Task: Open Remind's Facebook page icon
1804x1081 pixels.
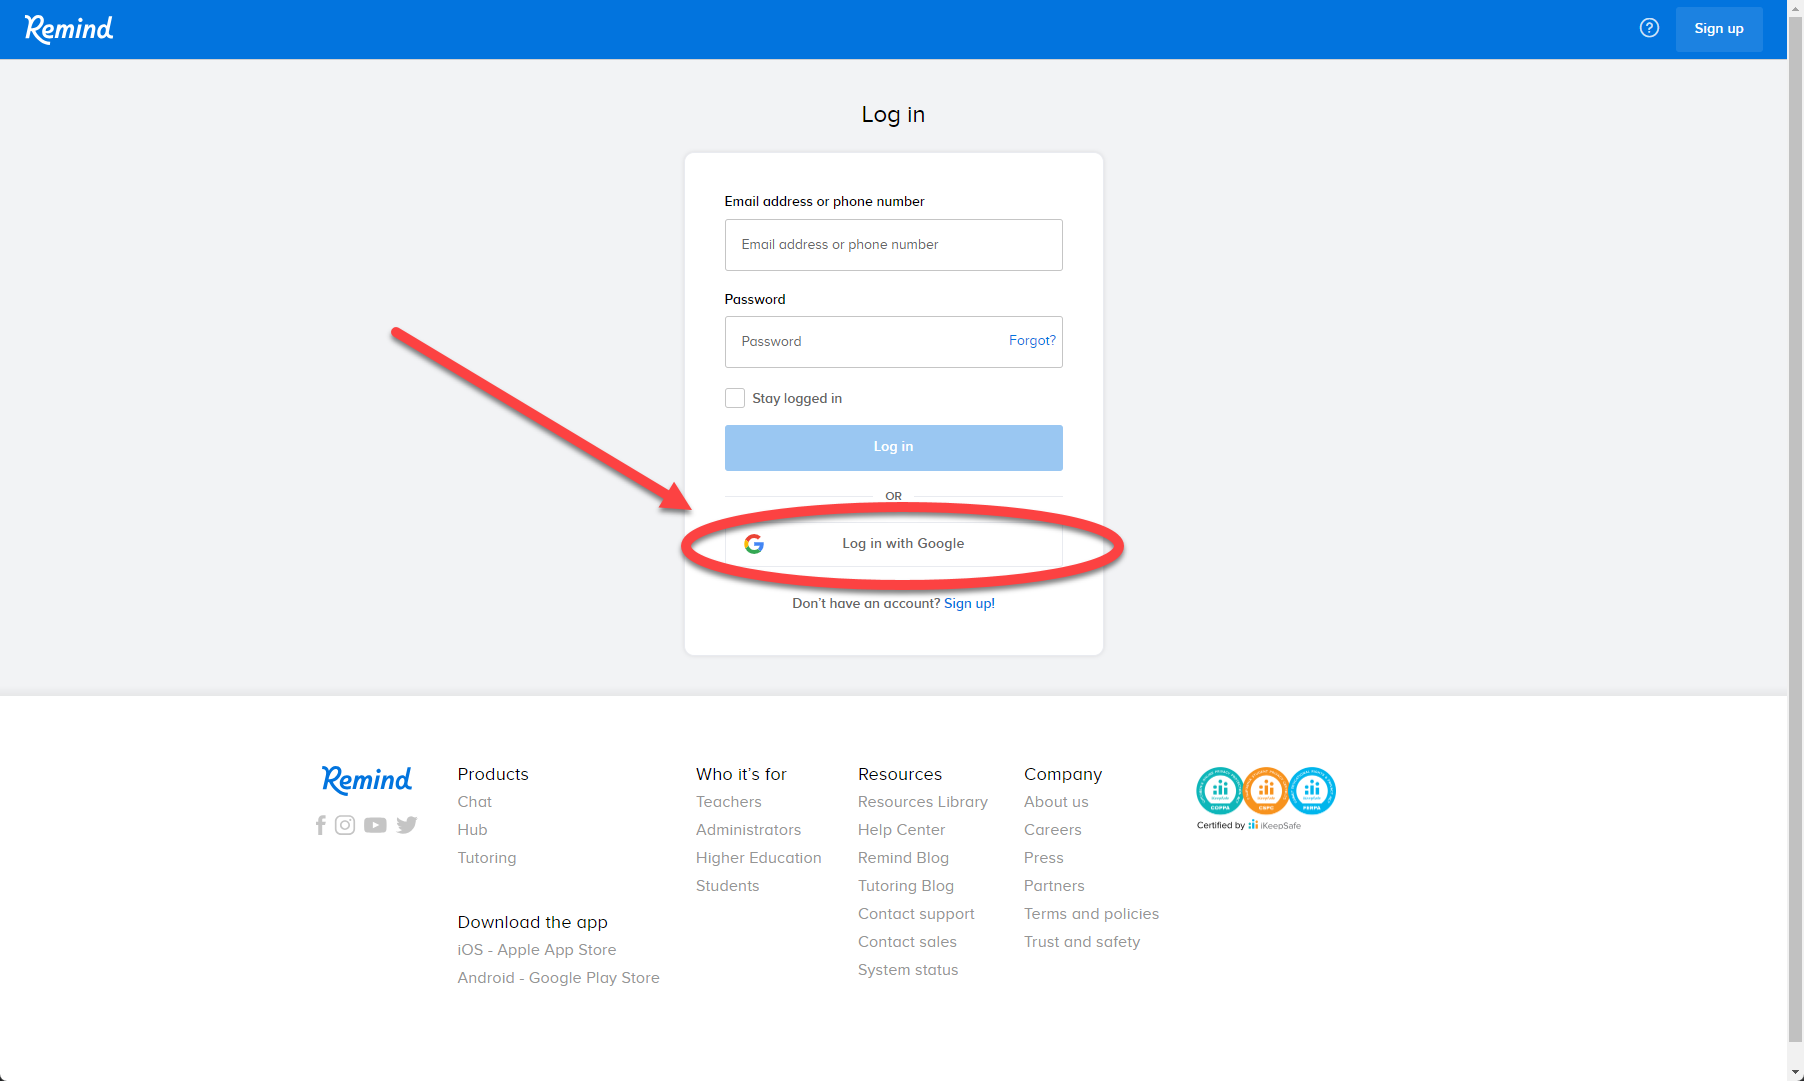Action: click(x=320, y=825)
